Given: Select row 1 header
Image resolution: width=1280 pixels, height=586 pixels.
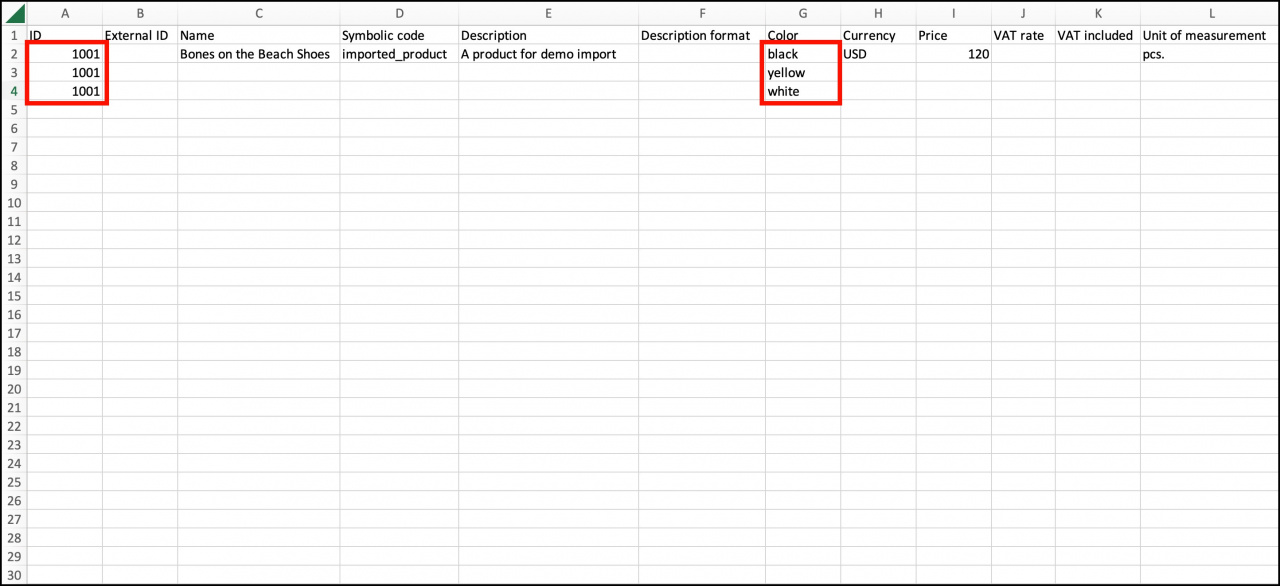Looking at the screenshot, I should pyautogui.click(x=14, y=35).
